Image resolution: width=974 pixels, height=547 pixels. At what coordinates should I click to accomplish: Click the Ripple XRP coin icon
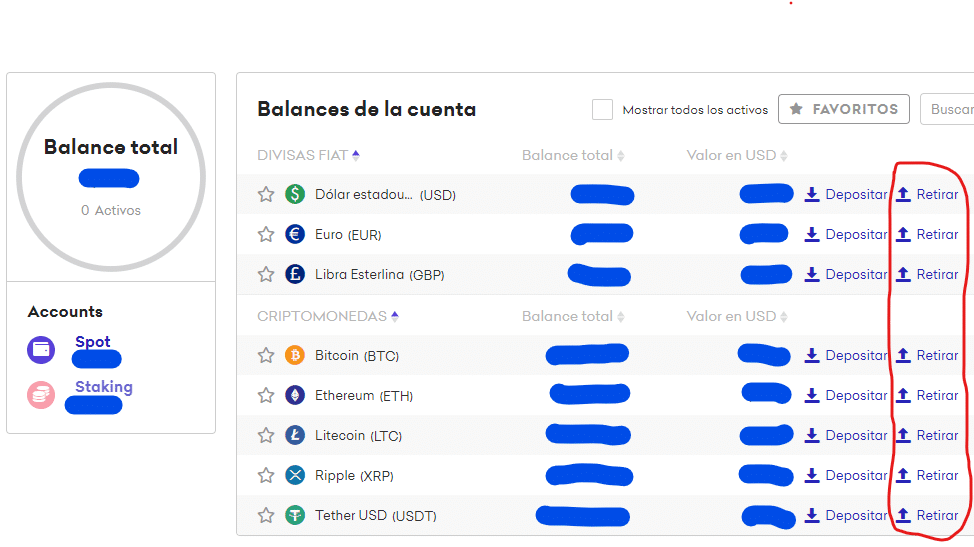tap(295, 475)
